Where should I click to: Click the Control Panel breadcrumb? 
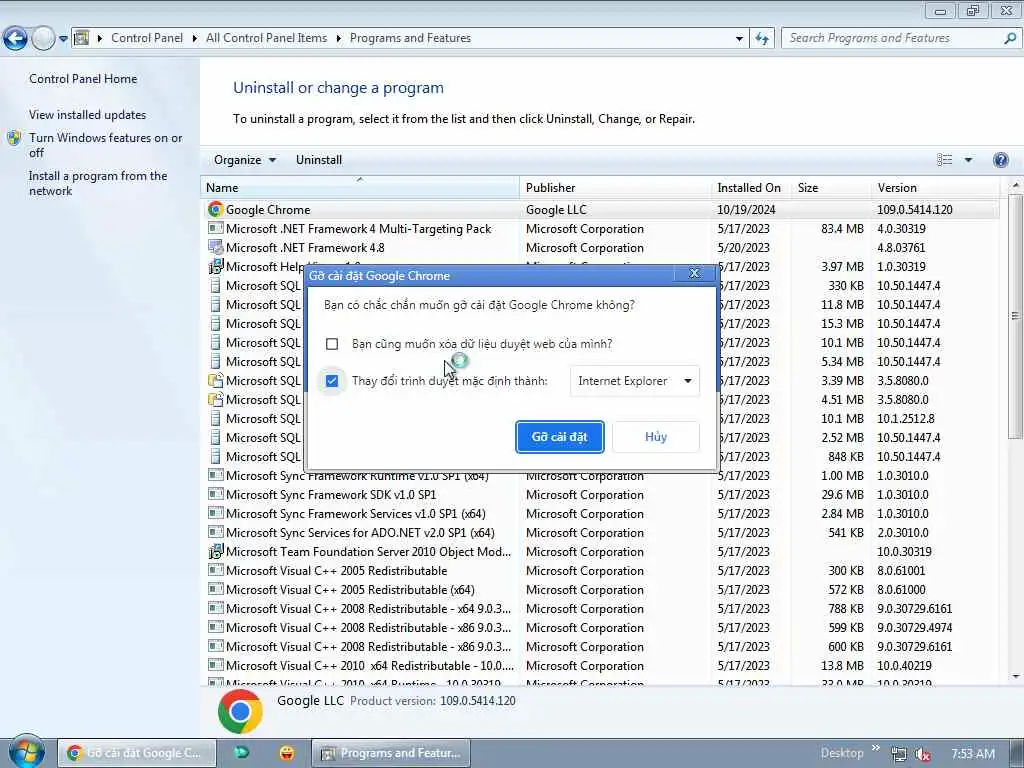pyautogui.click(x=147, y=38)
